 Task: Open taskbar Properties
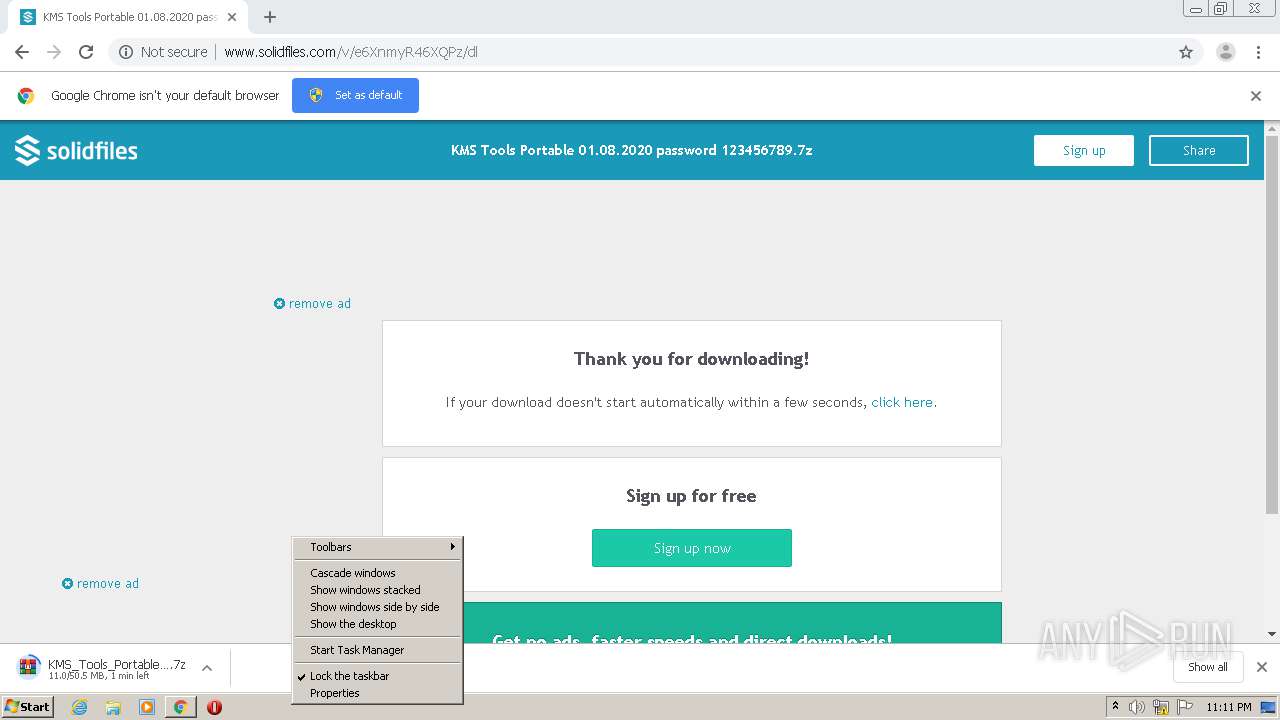tap(378, 693)
